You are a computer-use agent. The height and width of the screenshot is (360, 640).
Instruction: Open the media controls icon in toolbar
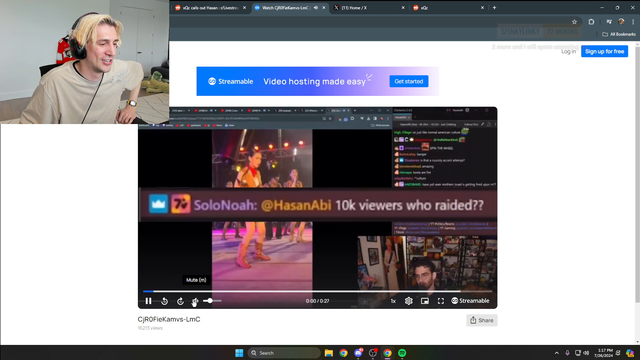[609, 22]
